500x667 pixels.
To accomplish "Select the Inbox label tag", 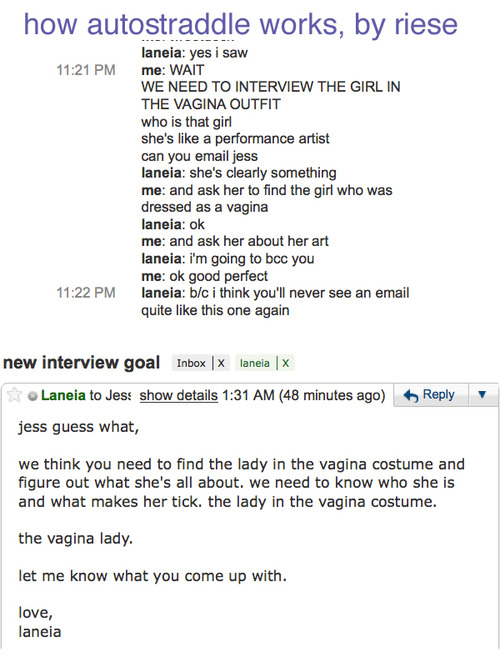I will click(191, 363).
